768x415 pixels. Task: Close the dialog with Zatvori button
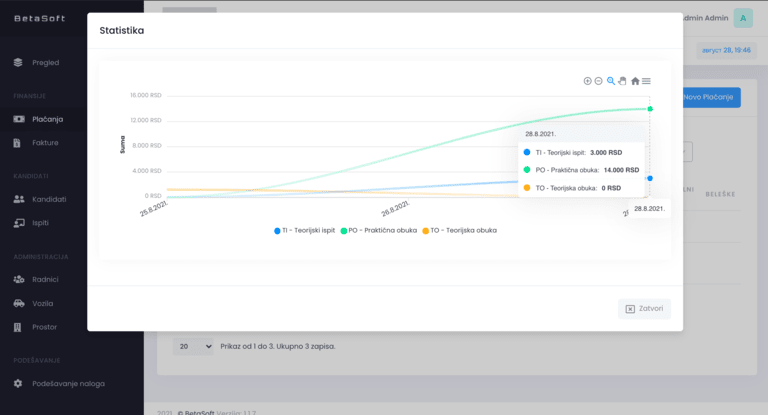[644, 309]
